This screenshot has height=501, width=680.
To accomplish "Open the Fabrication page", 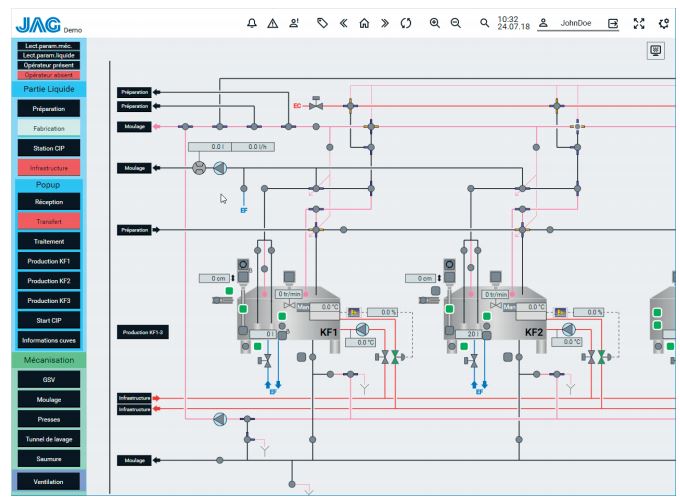I will 49,128.
